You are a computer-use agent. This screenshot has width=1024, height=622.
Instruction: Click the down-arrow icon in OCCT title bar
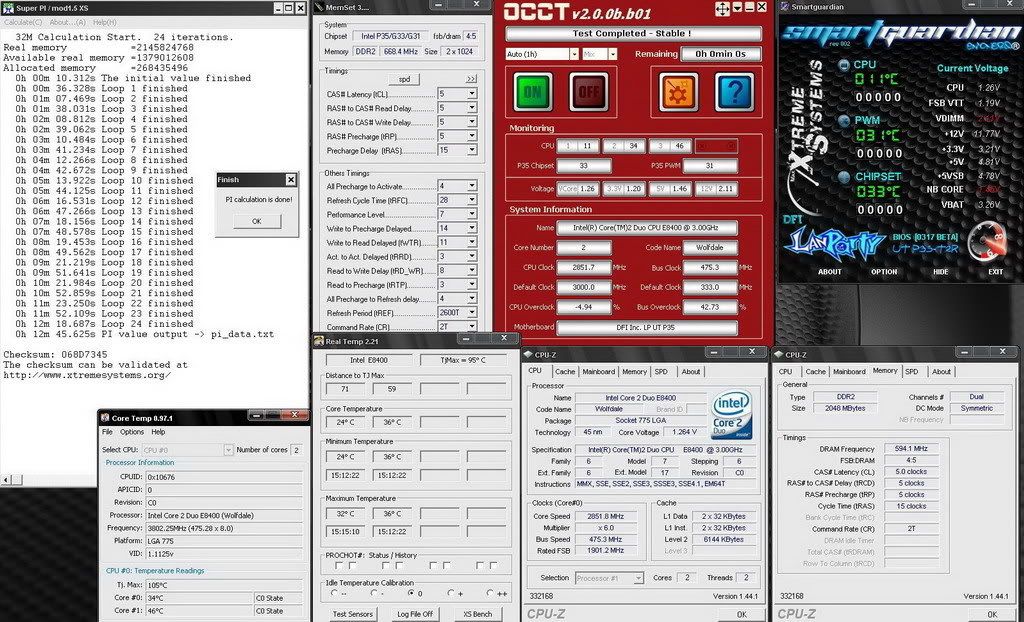click(x=737, y=8)
